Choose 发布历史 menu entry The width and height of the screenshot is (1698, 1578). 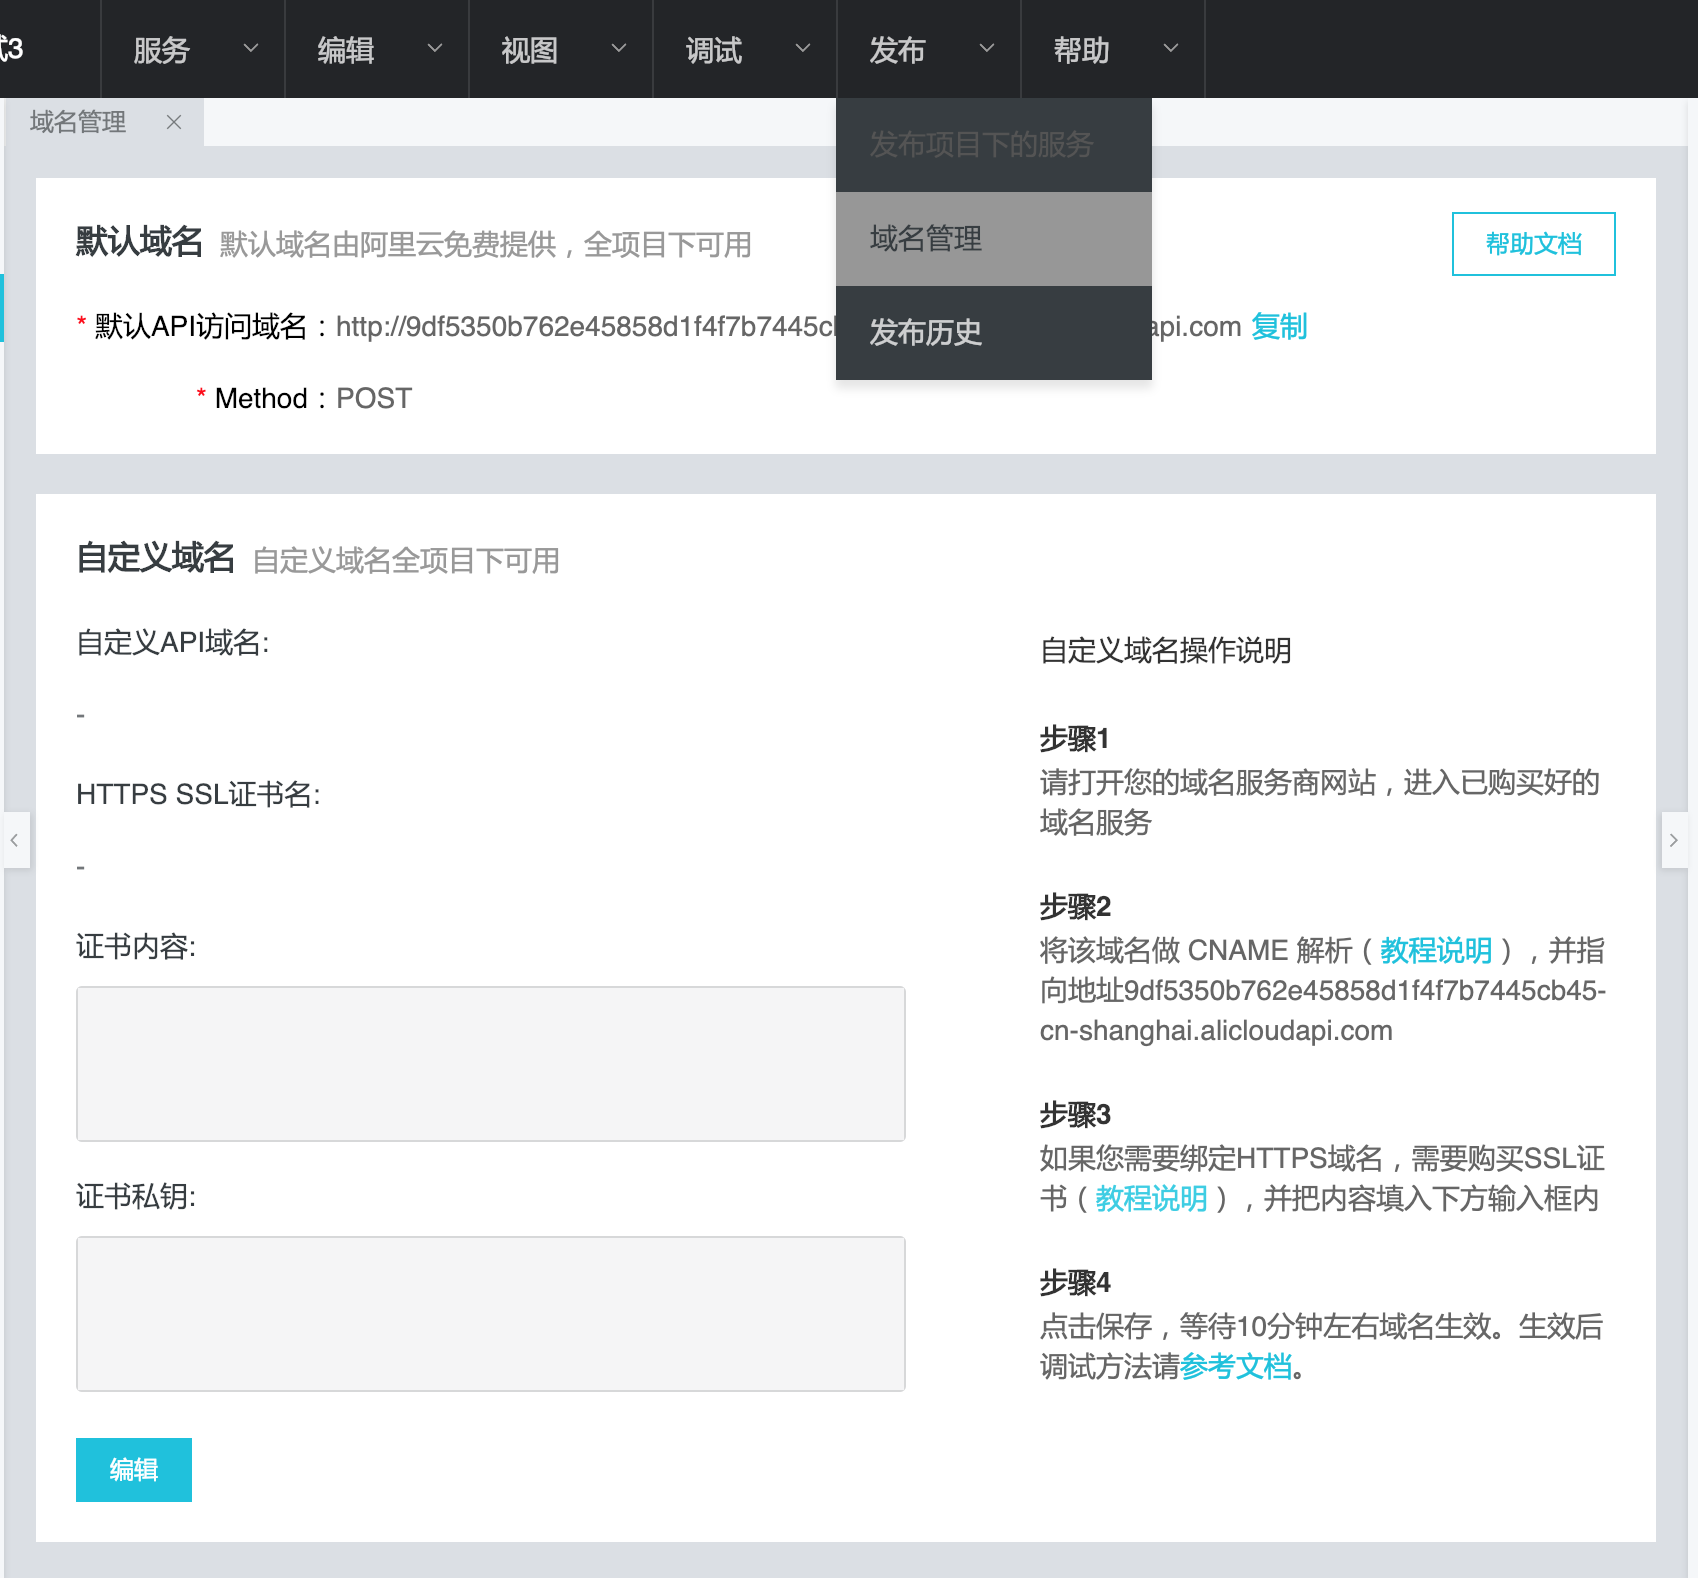tap(926, 332)
